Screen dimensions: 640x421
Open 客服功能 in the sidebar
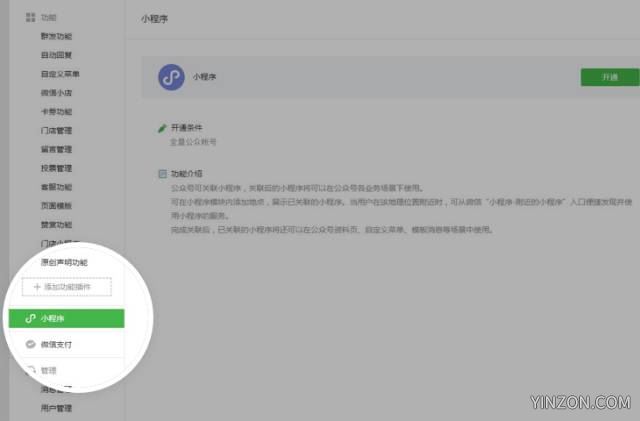[56, 187]
